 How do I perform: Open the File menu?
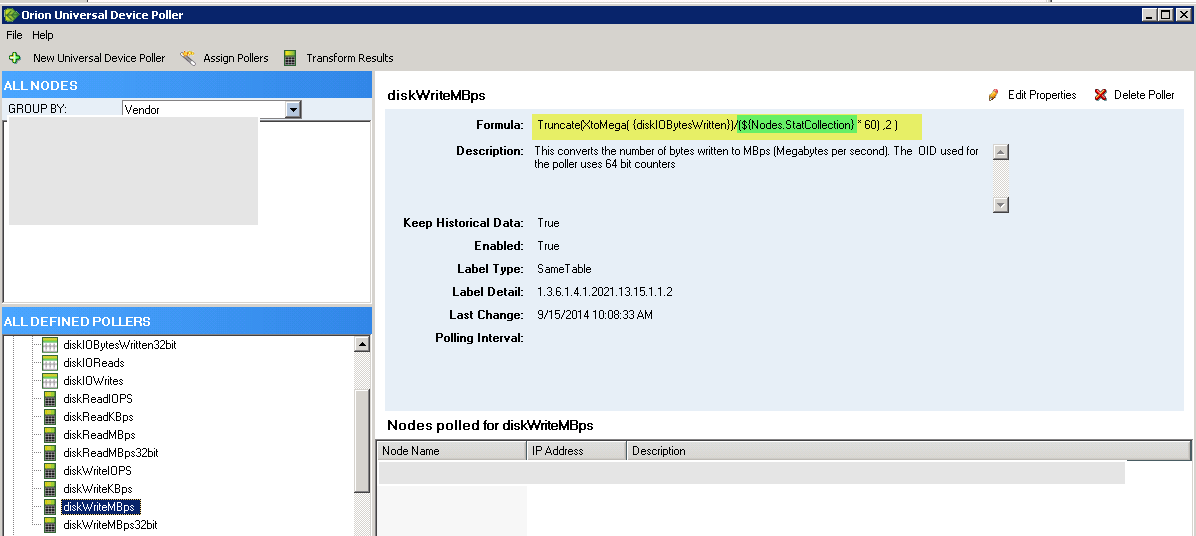click(x=15, y=35)
